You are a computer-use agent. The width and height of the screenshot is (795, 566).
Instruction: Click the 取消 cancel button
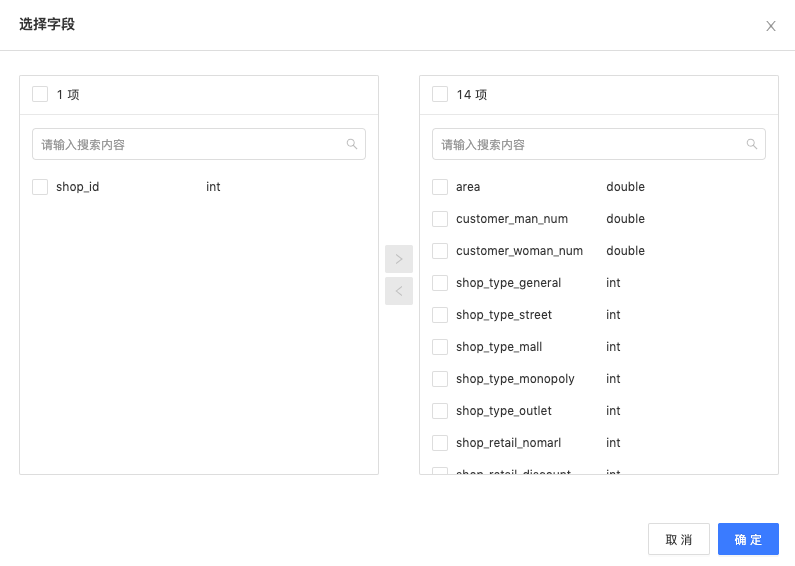(679, 539)
